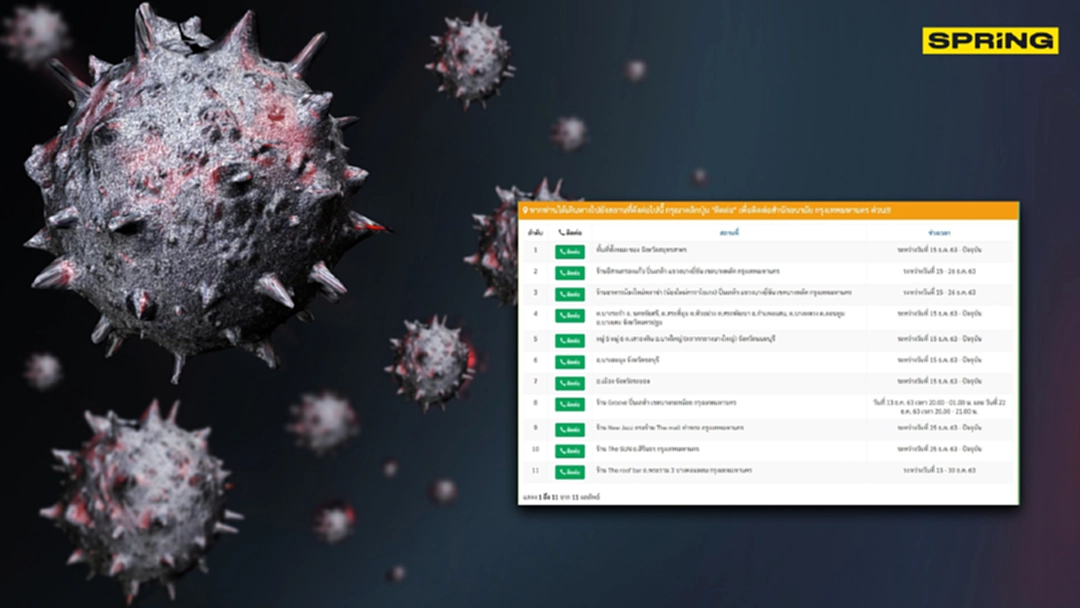Click the green contact button in row 1
The width and height of the screenshot is (1080, 608).
tap(570, 252)
